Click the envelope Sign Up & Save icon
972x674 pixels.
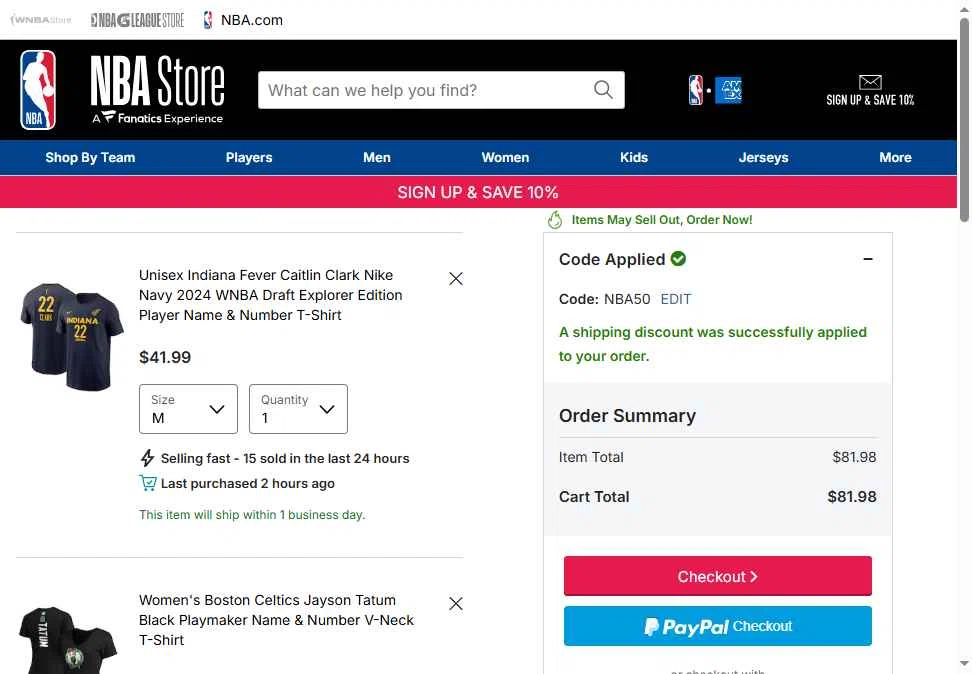[870, 82]
